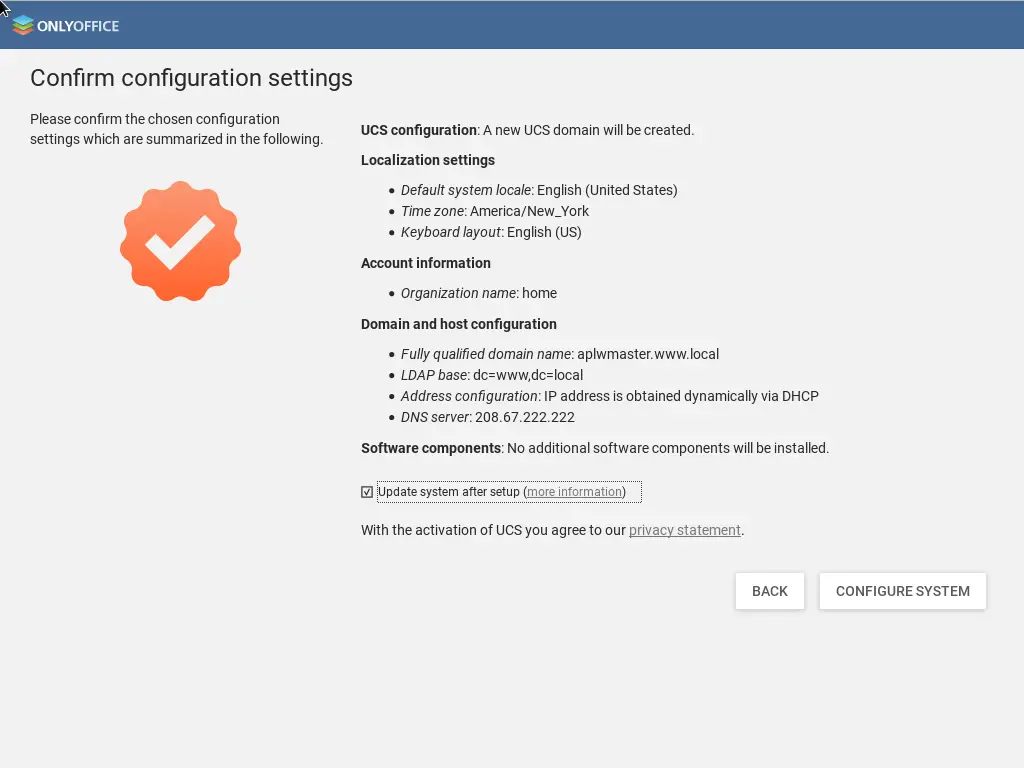
Task: Open the privacy statement link
Action: [684, 530]
